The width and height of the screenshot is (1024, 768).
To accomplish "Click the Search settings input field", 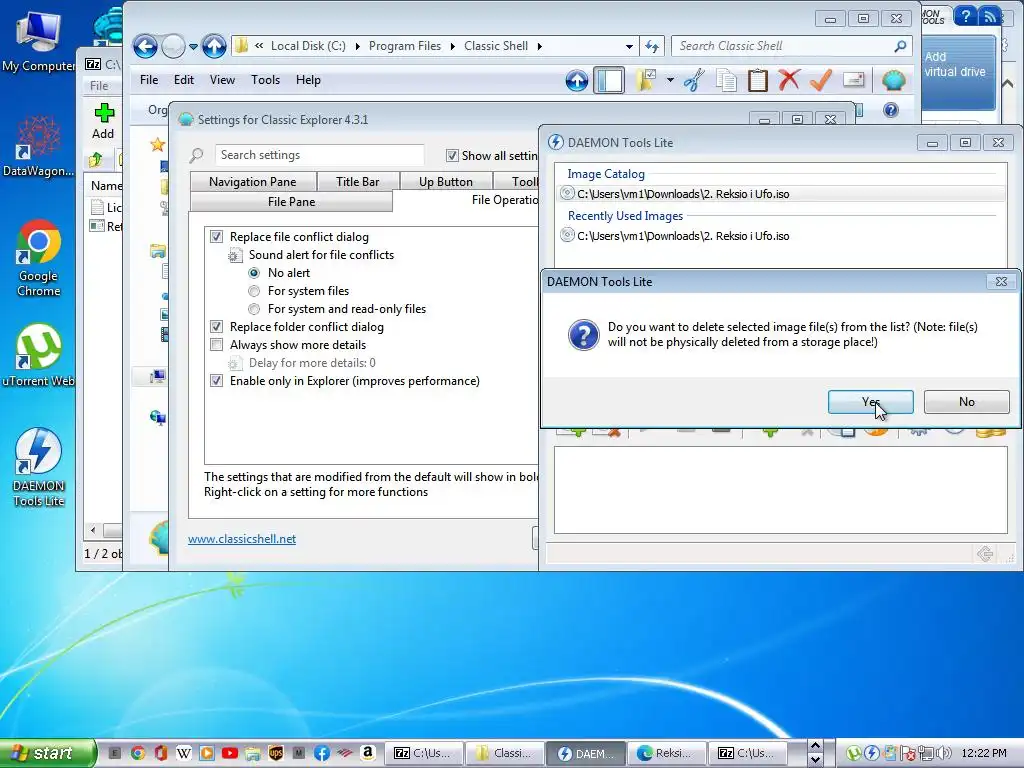I will point(319,155).
